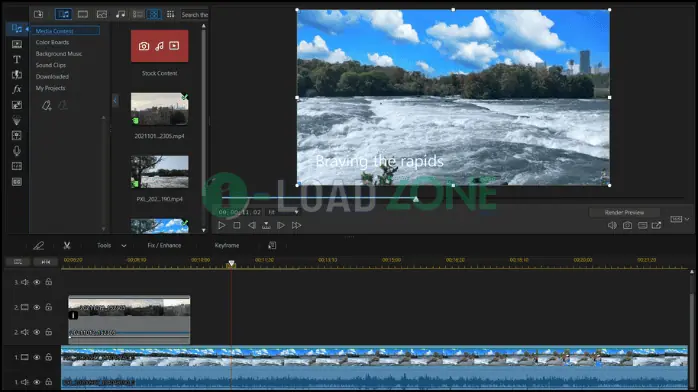Open the preview Fit zoom dropdown
The height and width of the screenshot is (392, 698).
(283, 212)
